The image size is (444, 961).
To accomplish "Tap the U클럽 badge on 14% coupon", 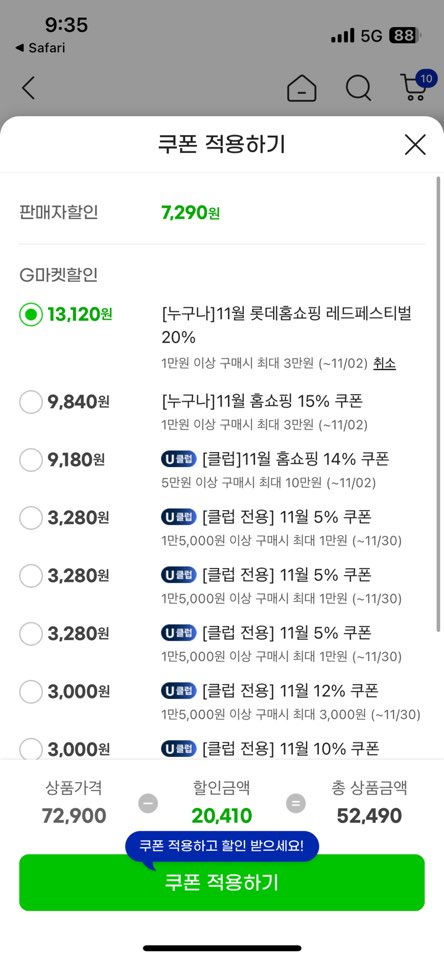I will 178,458.
